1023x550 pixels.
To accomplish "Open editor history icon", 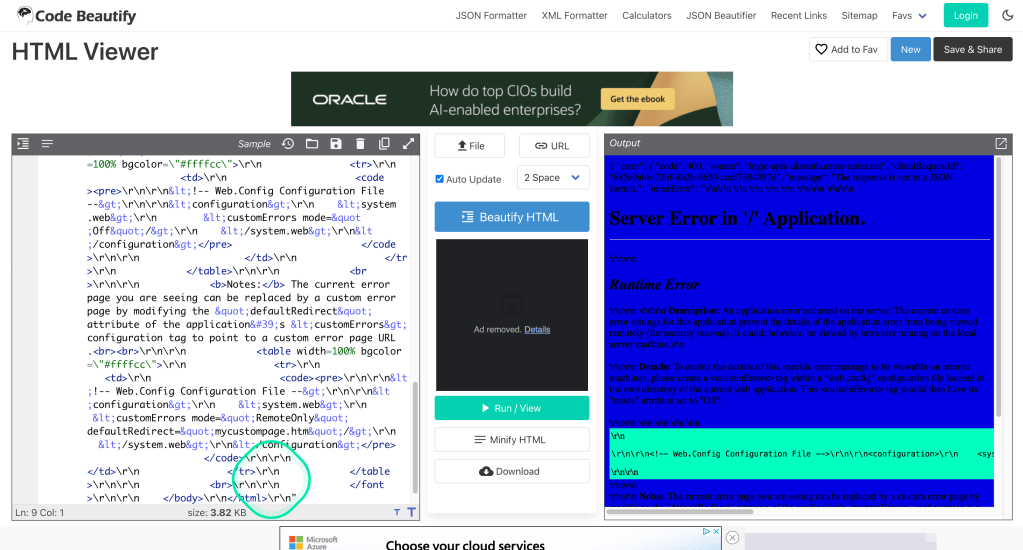I will coord(288,144).
